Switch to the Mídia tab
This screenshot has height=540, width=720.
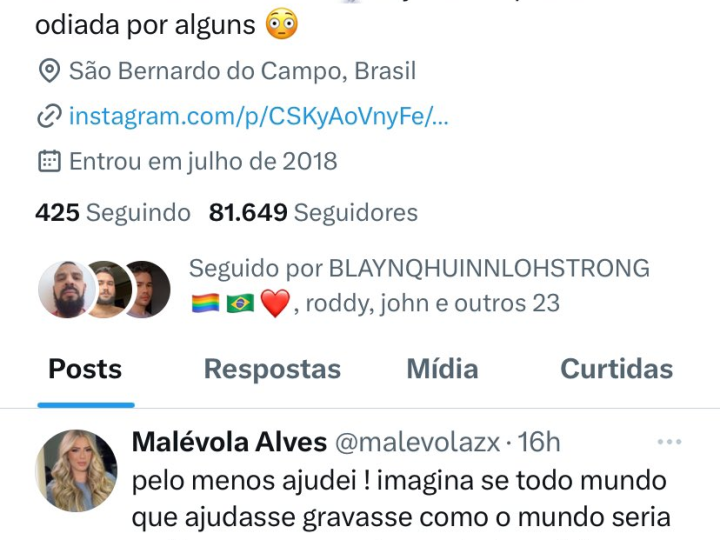coord(443,369)
